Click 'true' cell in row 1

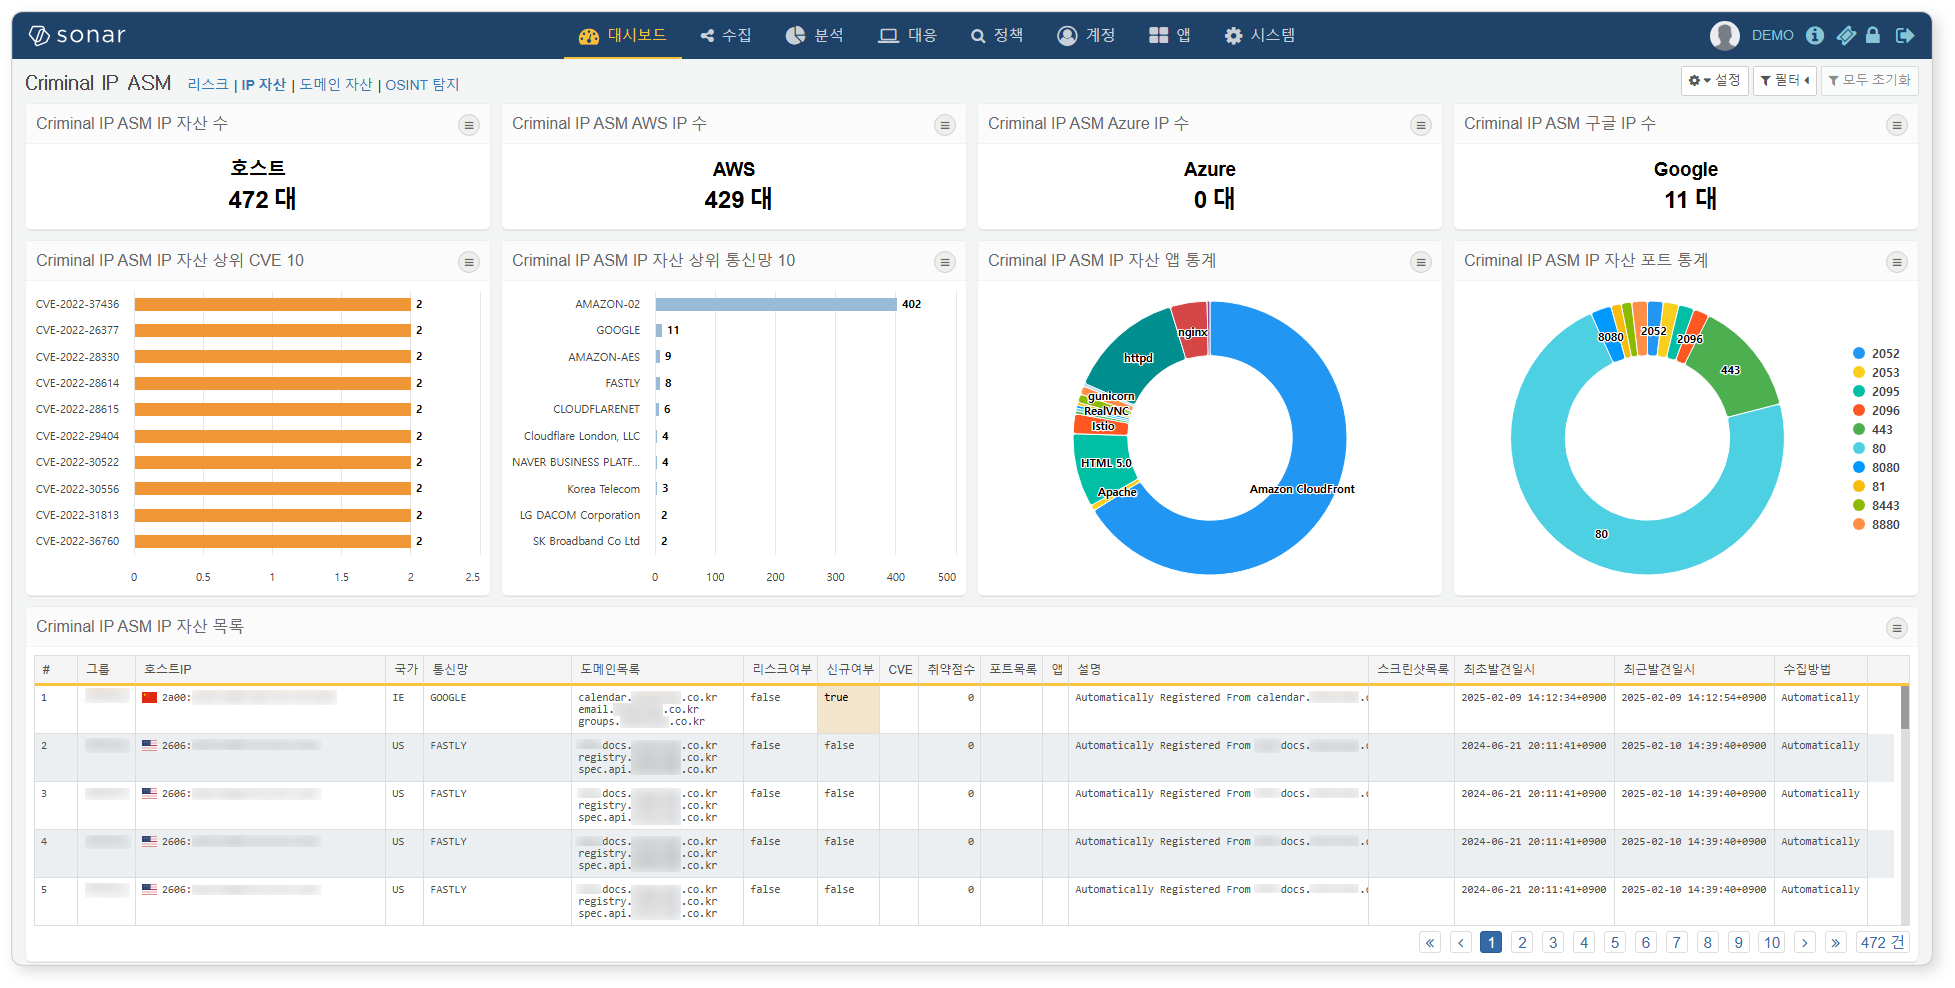pyautogui.click(x=848, y=709)
